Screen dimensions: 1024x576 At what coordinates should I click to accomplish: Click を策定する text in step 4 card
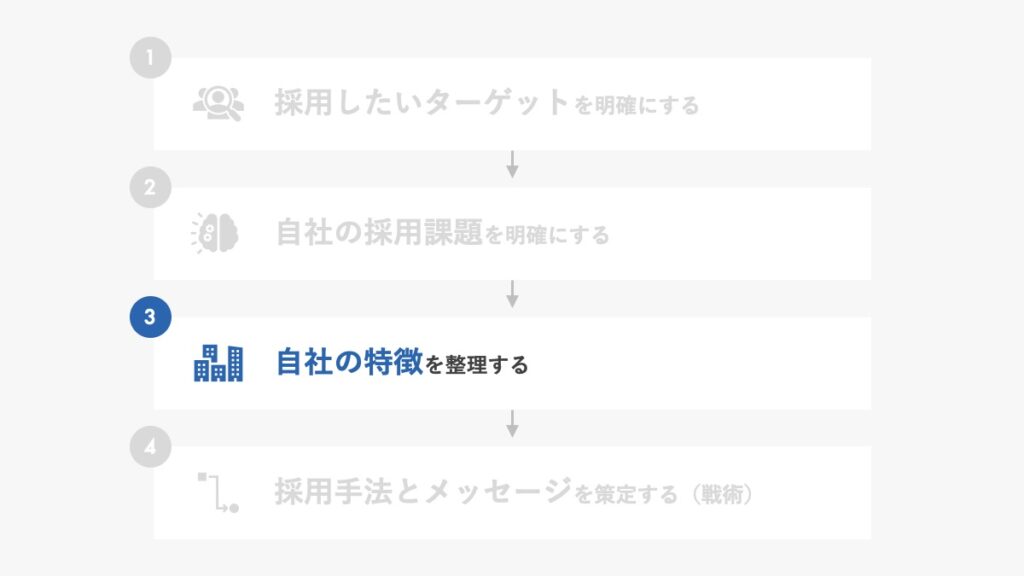pyautogui.click(x=626, y=494)
